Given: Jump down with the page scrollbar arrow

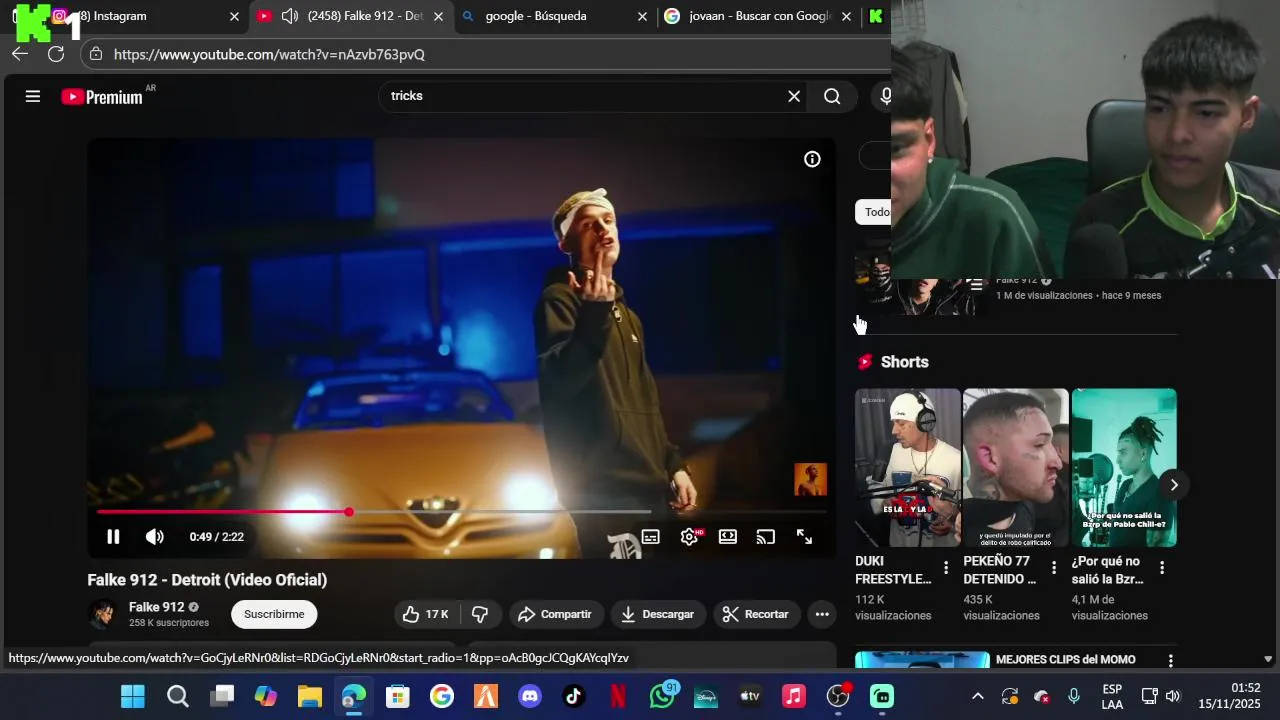Looking at the screenshot, I should pyautogui.click(x=1268, y=660).
